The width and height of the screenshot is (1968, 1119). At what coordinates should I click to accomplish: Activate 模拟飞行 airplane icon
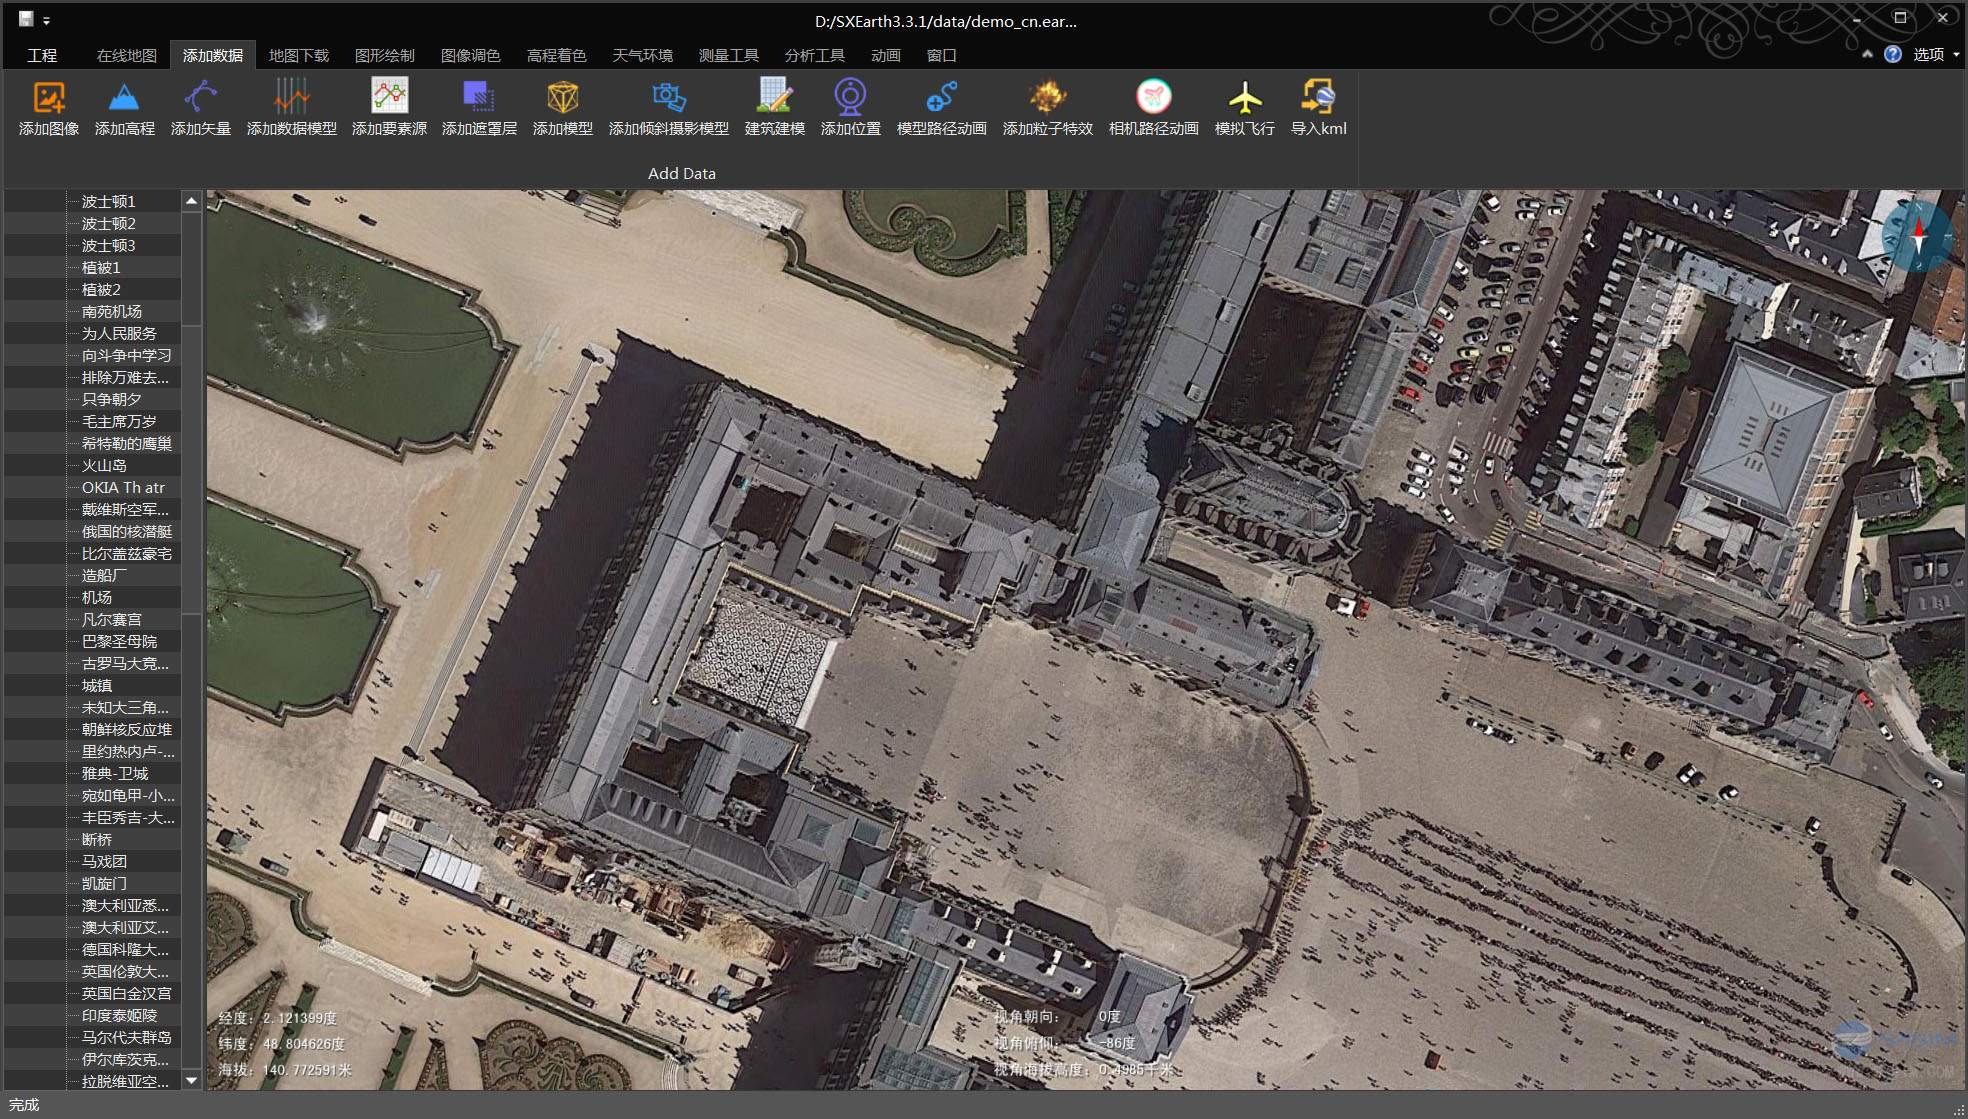coord(1244,108)
